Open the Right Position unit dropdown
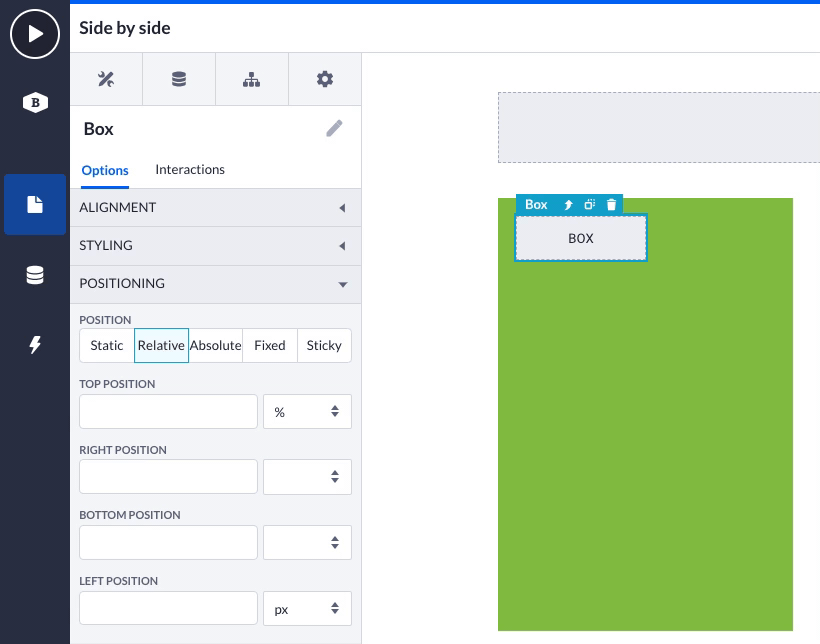Screen dimensions: 820x644 coord(308,477)
